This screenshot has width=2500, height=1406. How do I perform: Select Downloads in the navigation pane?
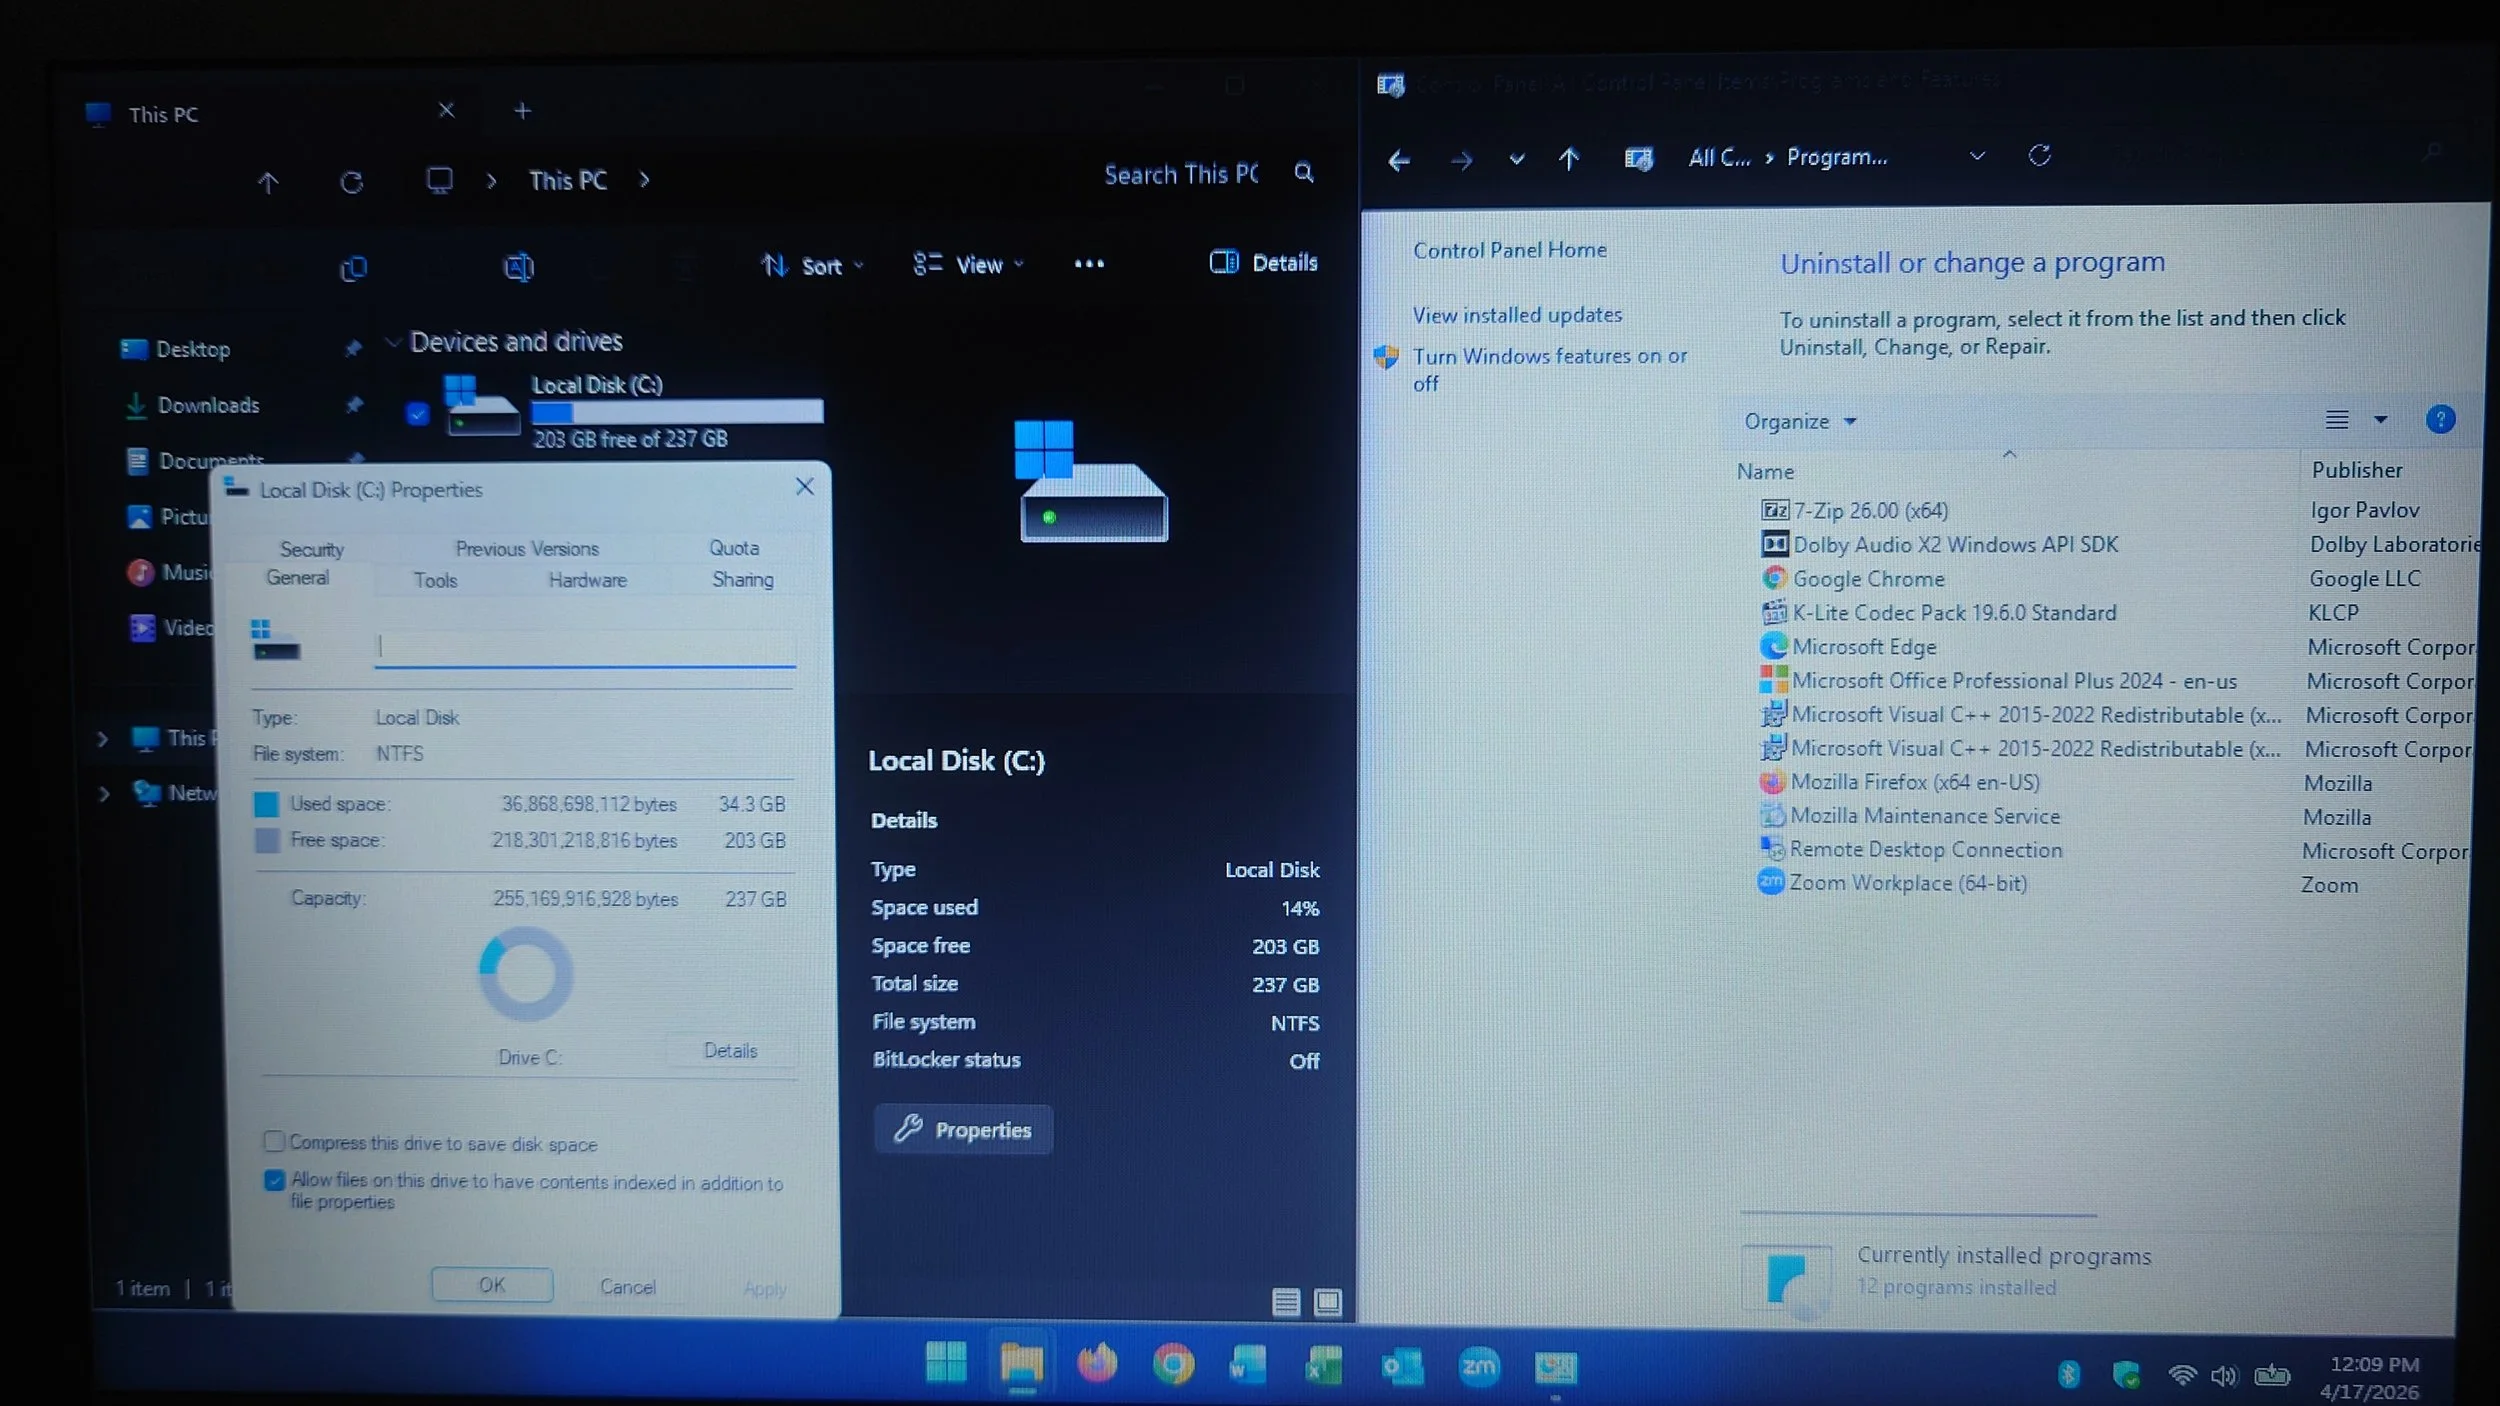208,405
